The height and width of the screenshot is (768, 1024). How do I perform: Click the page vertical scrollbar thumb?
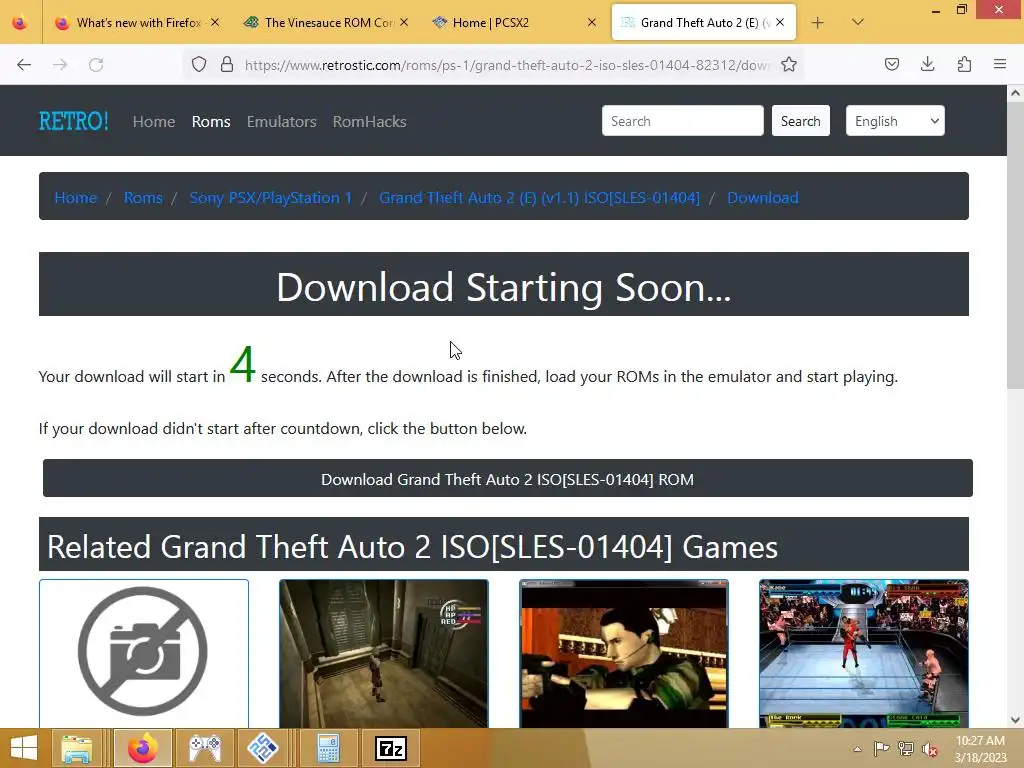click(1015, 245)
